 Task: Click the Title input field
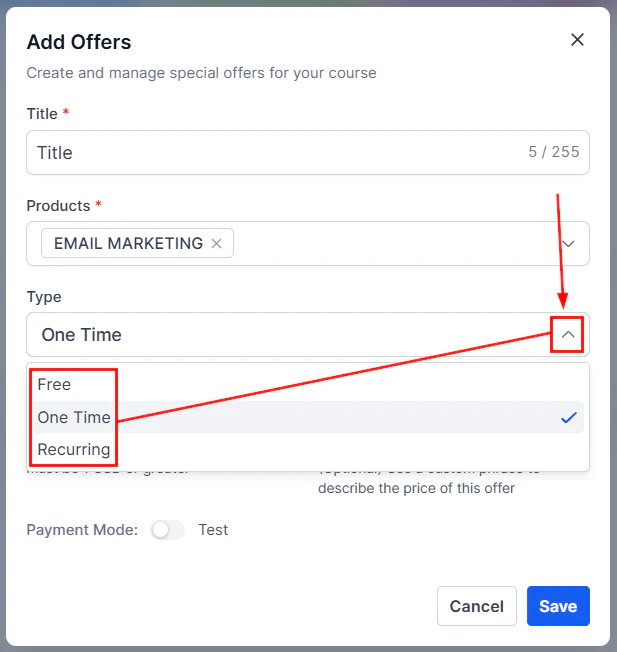[x=308, y=153]
